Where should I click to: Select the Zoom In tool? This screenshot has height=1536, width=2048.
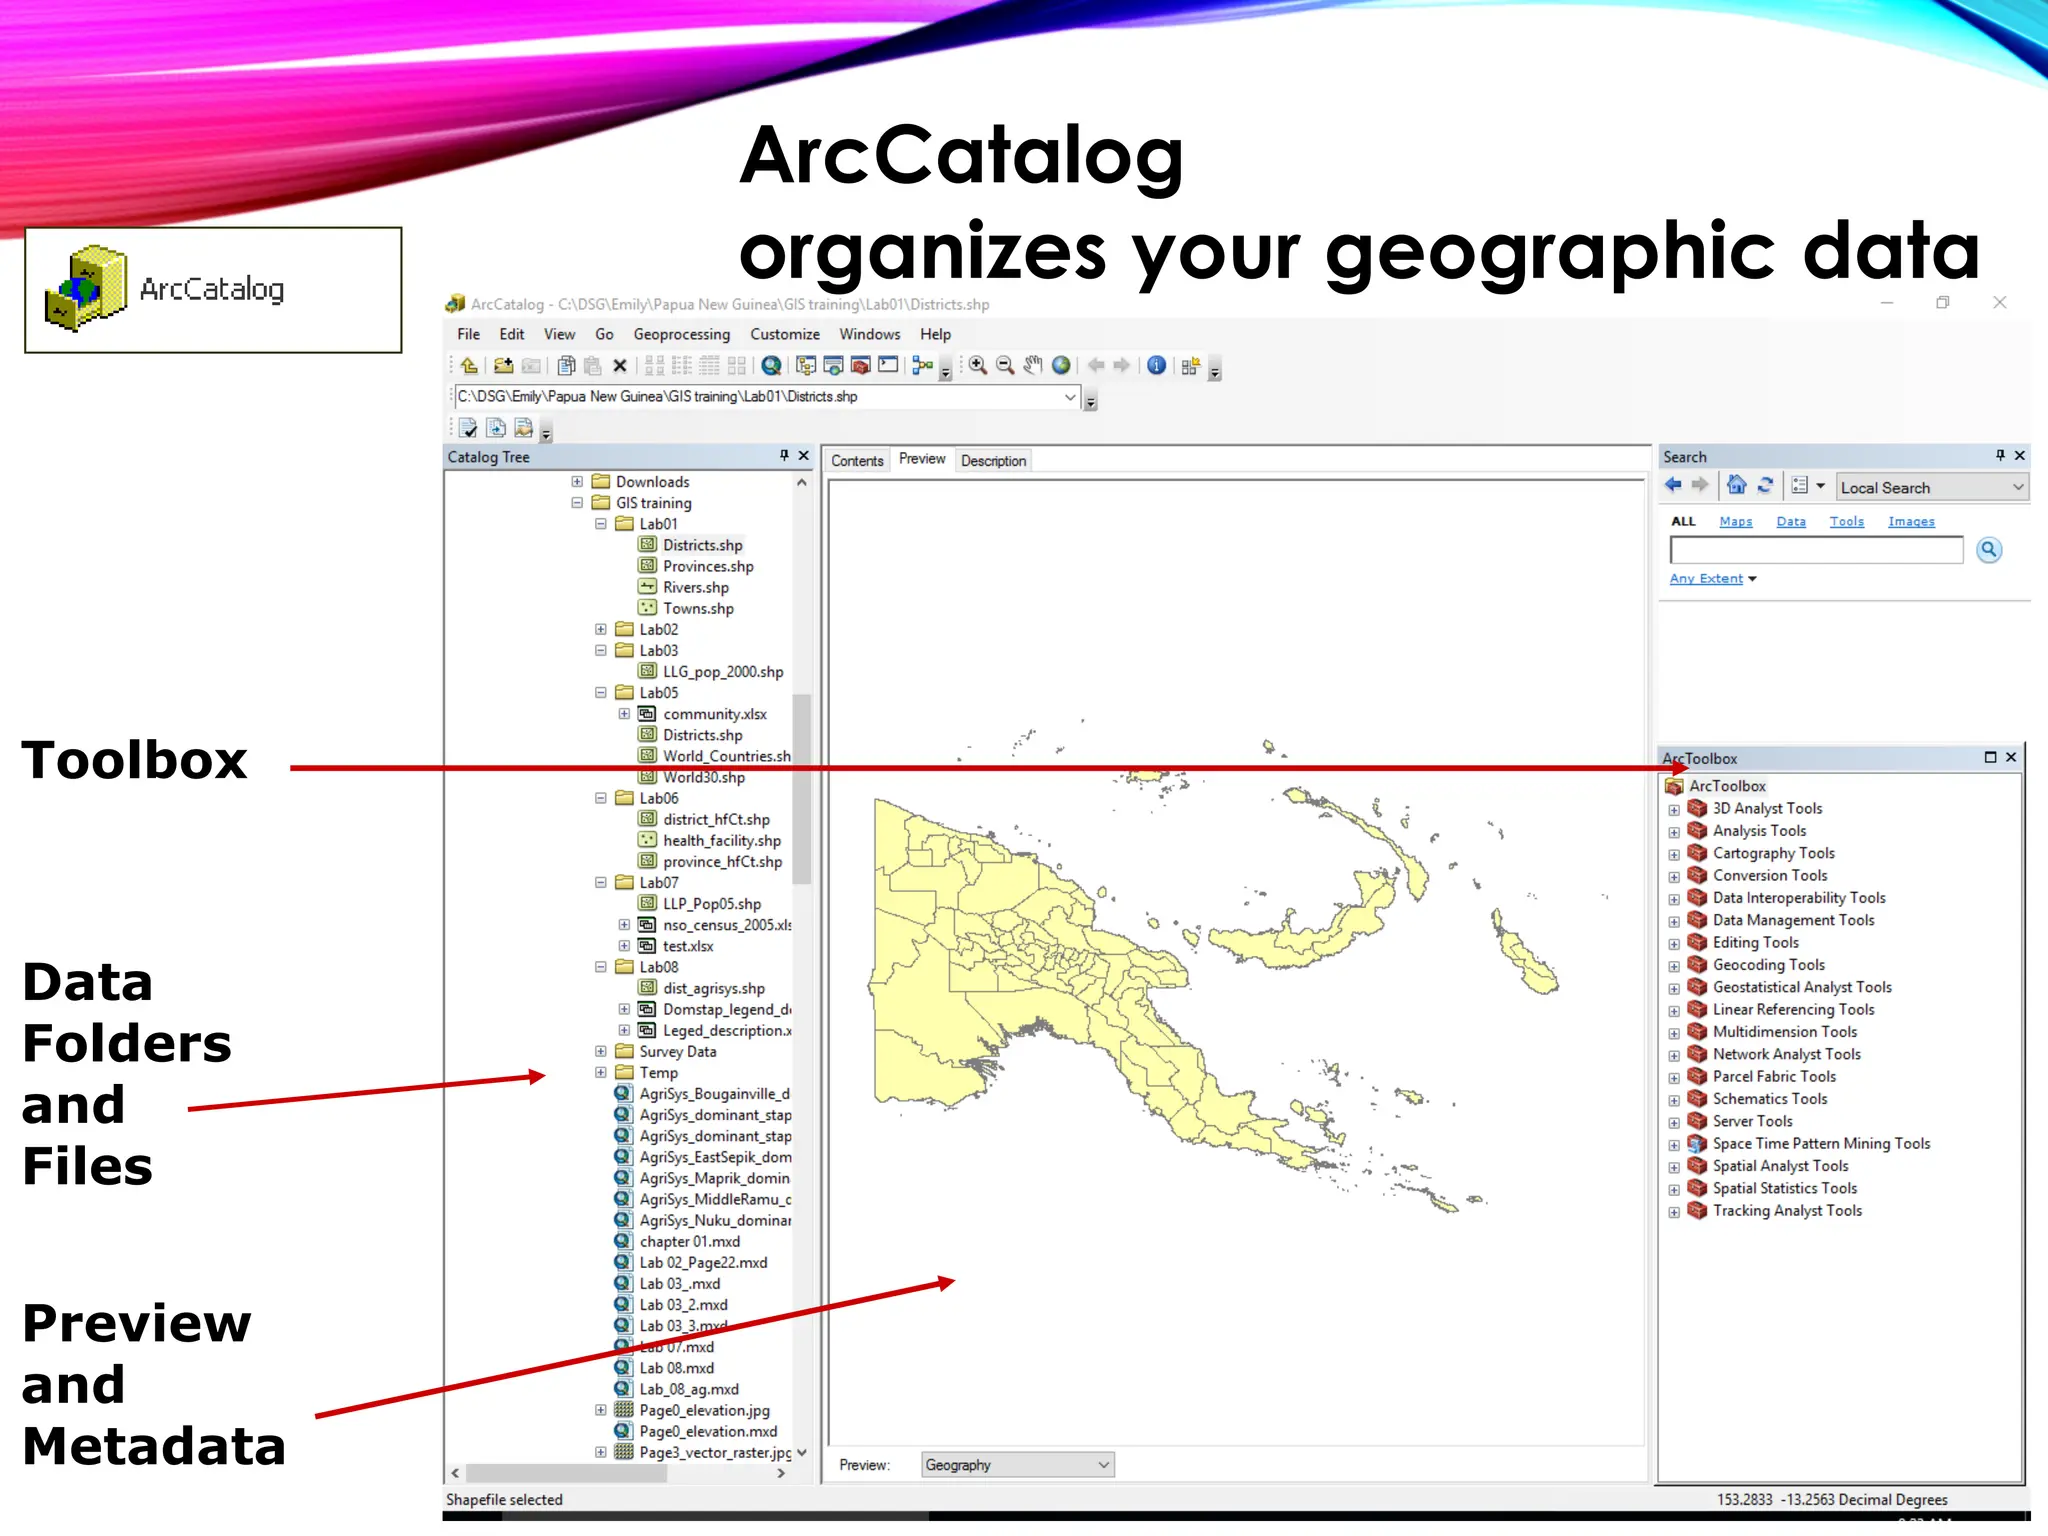pos(978,366)
